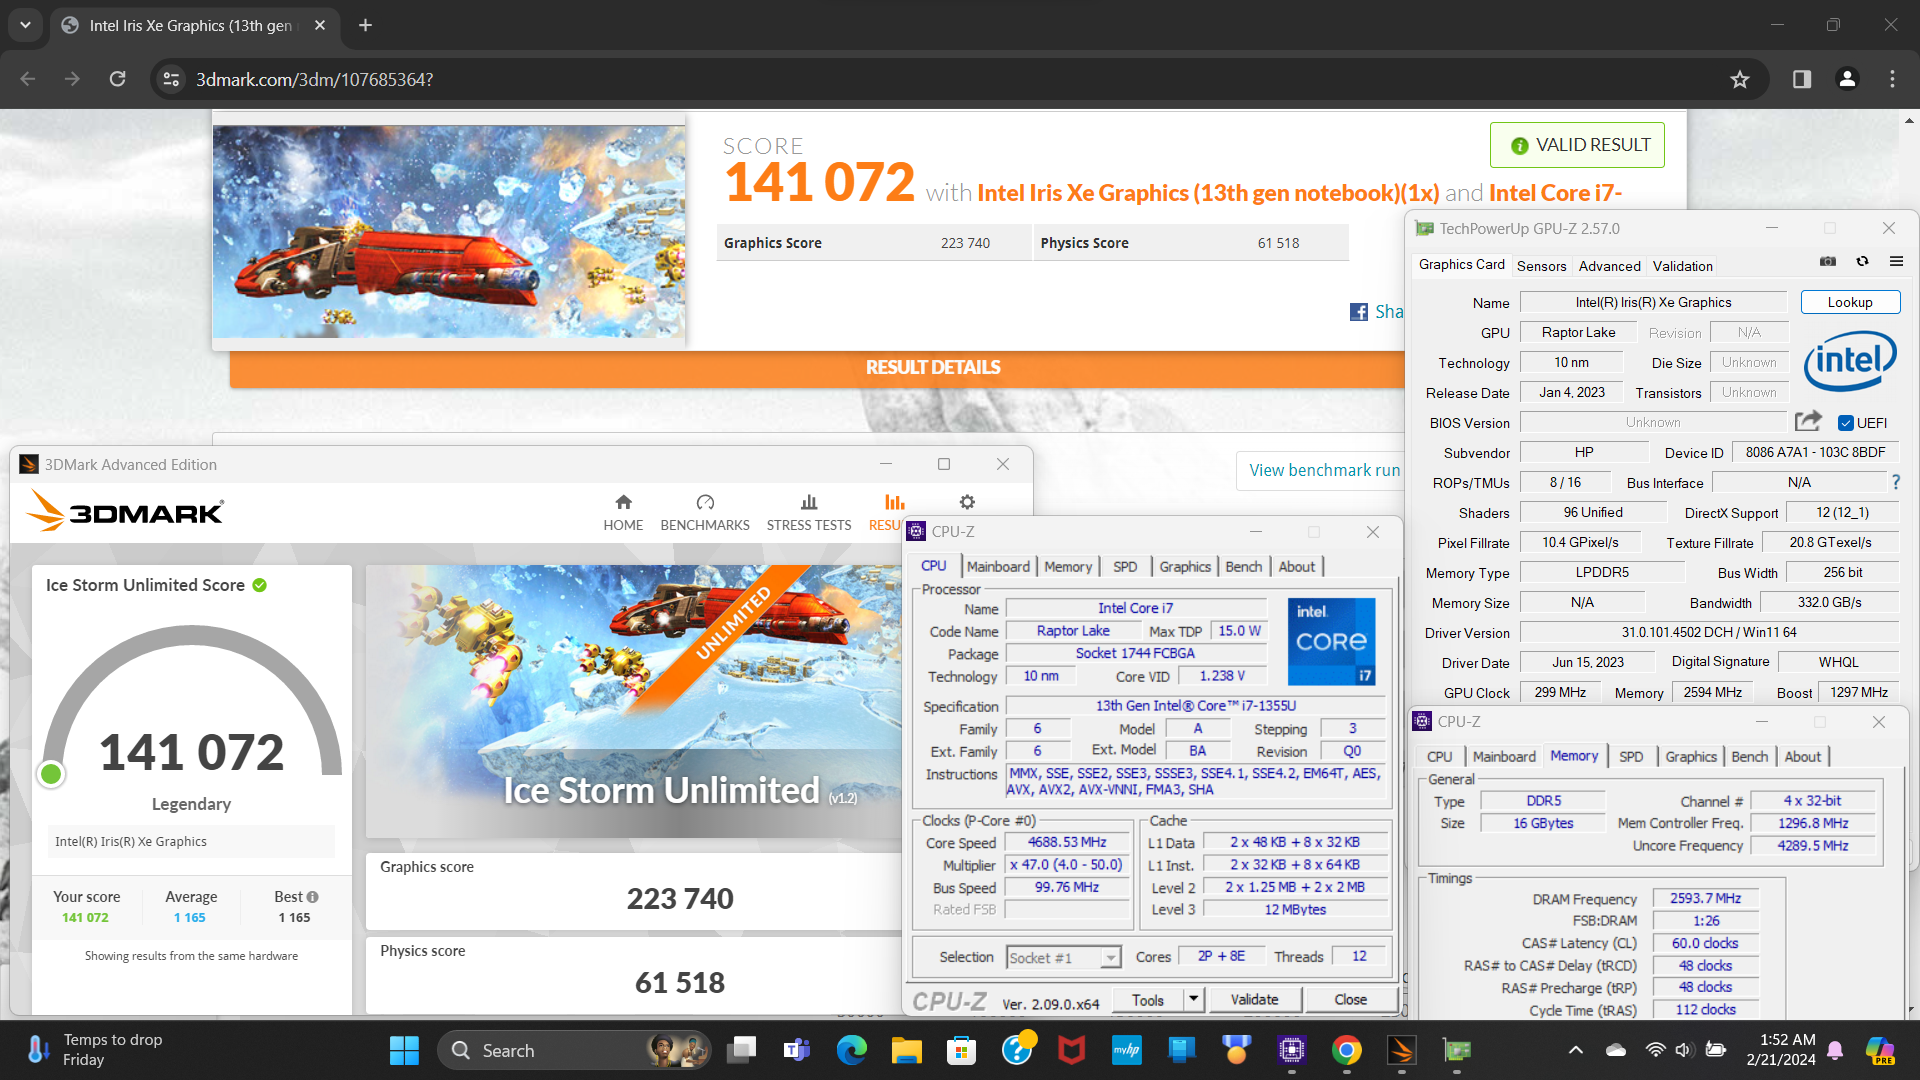Click the CPU-Z Close button
1920x1080 pixels.
click(1350, 999)
